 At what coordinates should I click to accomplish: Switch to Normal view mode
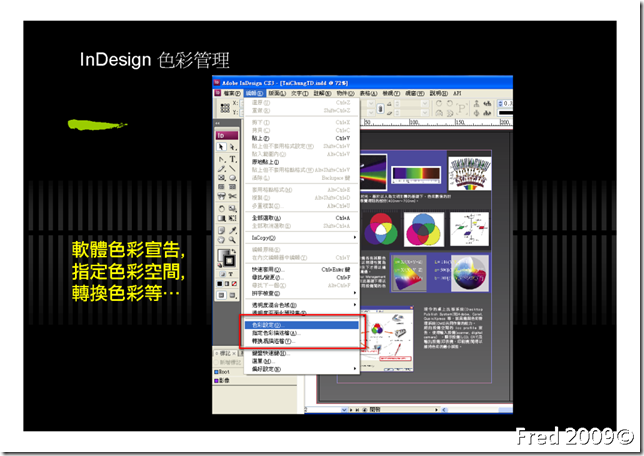pyautogui.click(x=221, y=295)
